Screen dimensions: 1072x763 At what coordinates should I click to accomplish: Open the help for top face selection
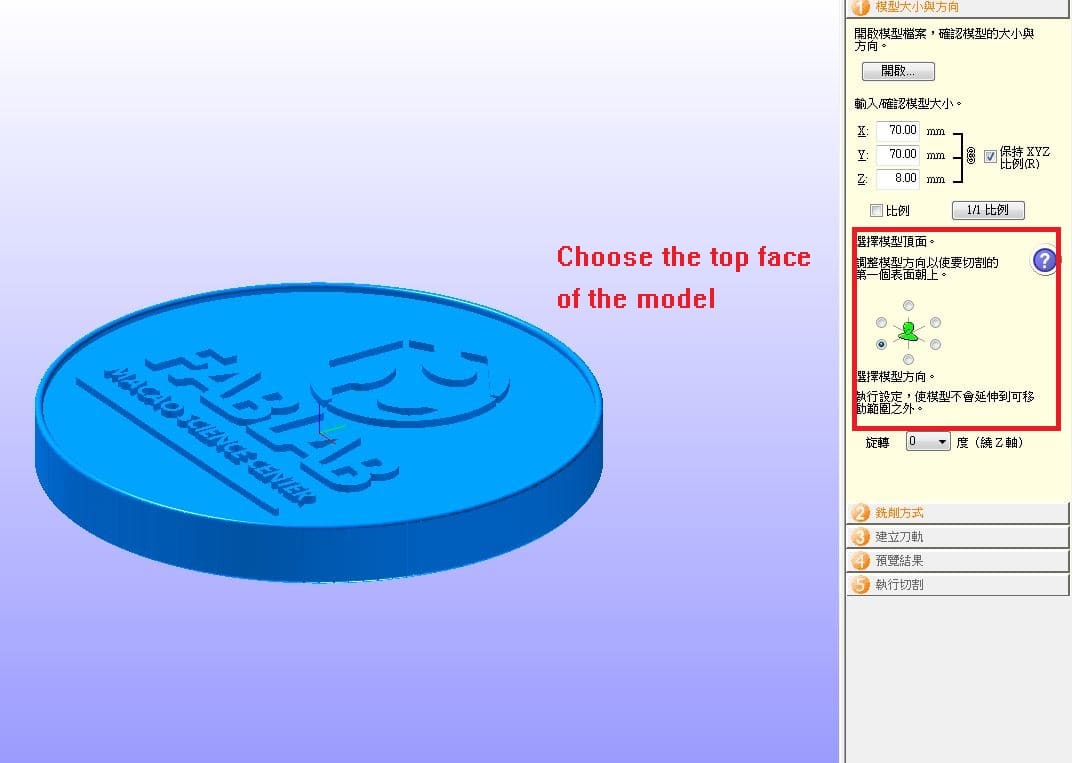[x=1044, y=260]
